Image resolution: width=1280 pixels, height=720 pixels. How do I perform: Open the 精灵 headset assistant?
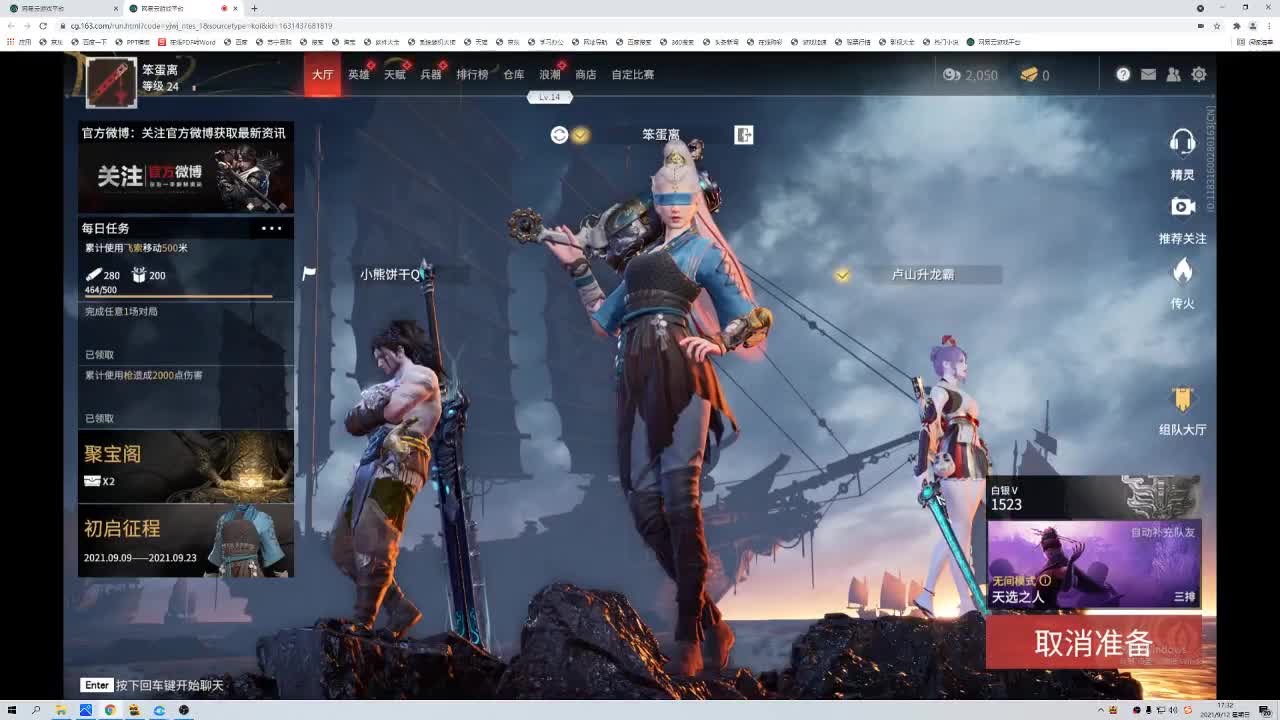point(1182,143)
